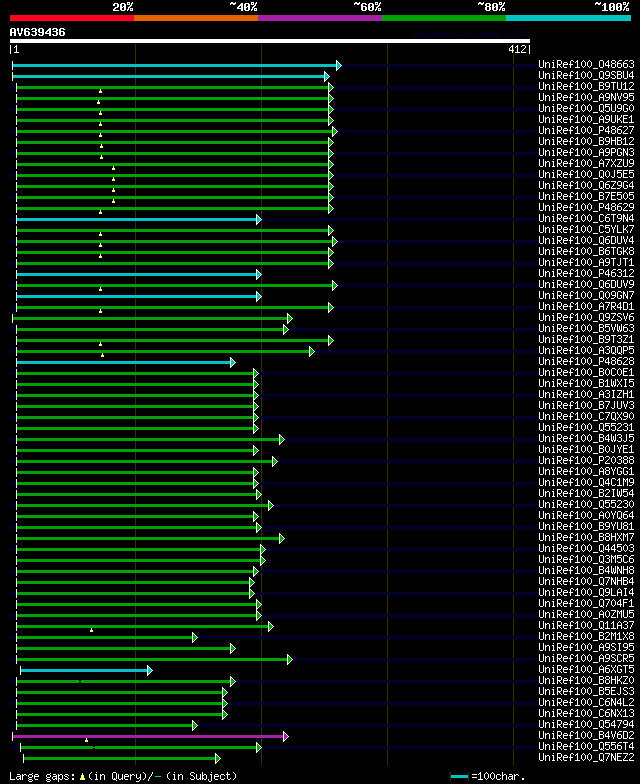Select hit label UniRef100_Q44503
Viewport: 640px width, 784px height.
tap(586, 548)
